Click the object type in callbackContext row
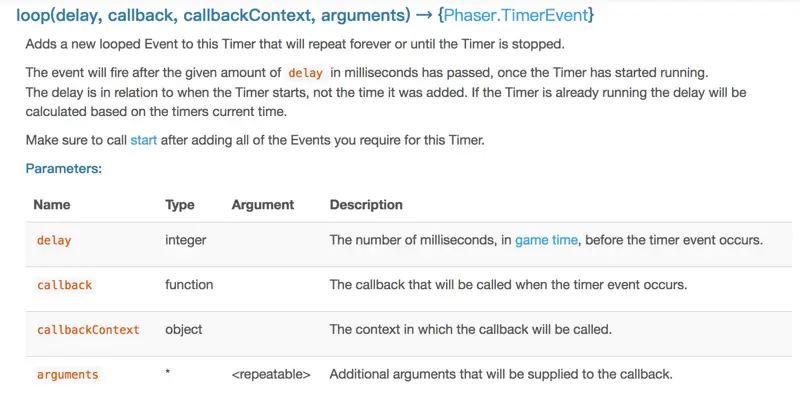Viewport: 800px width, 410px height. 184,329
